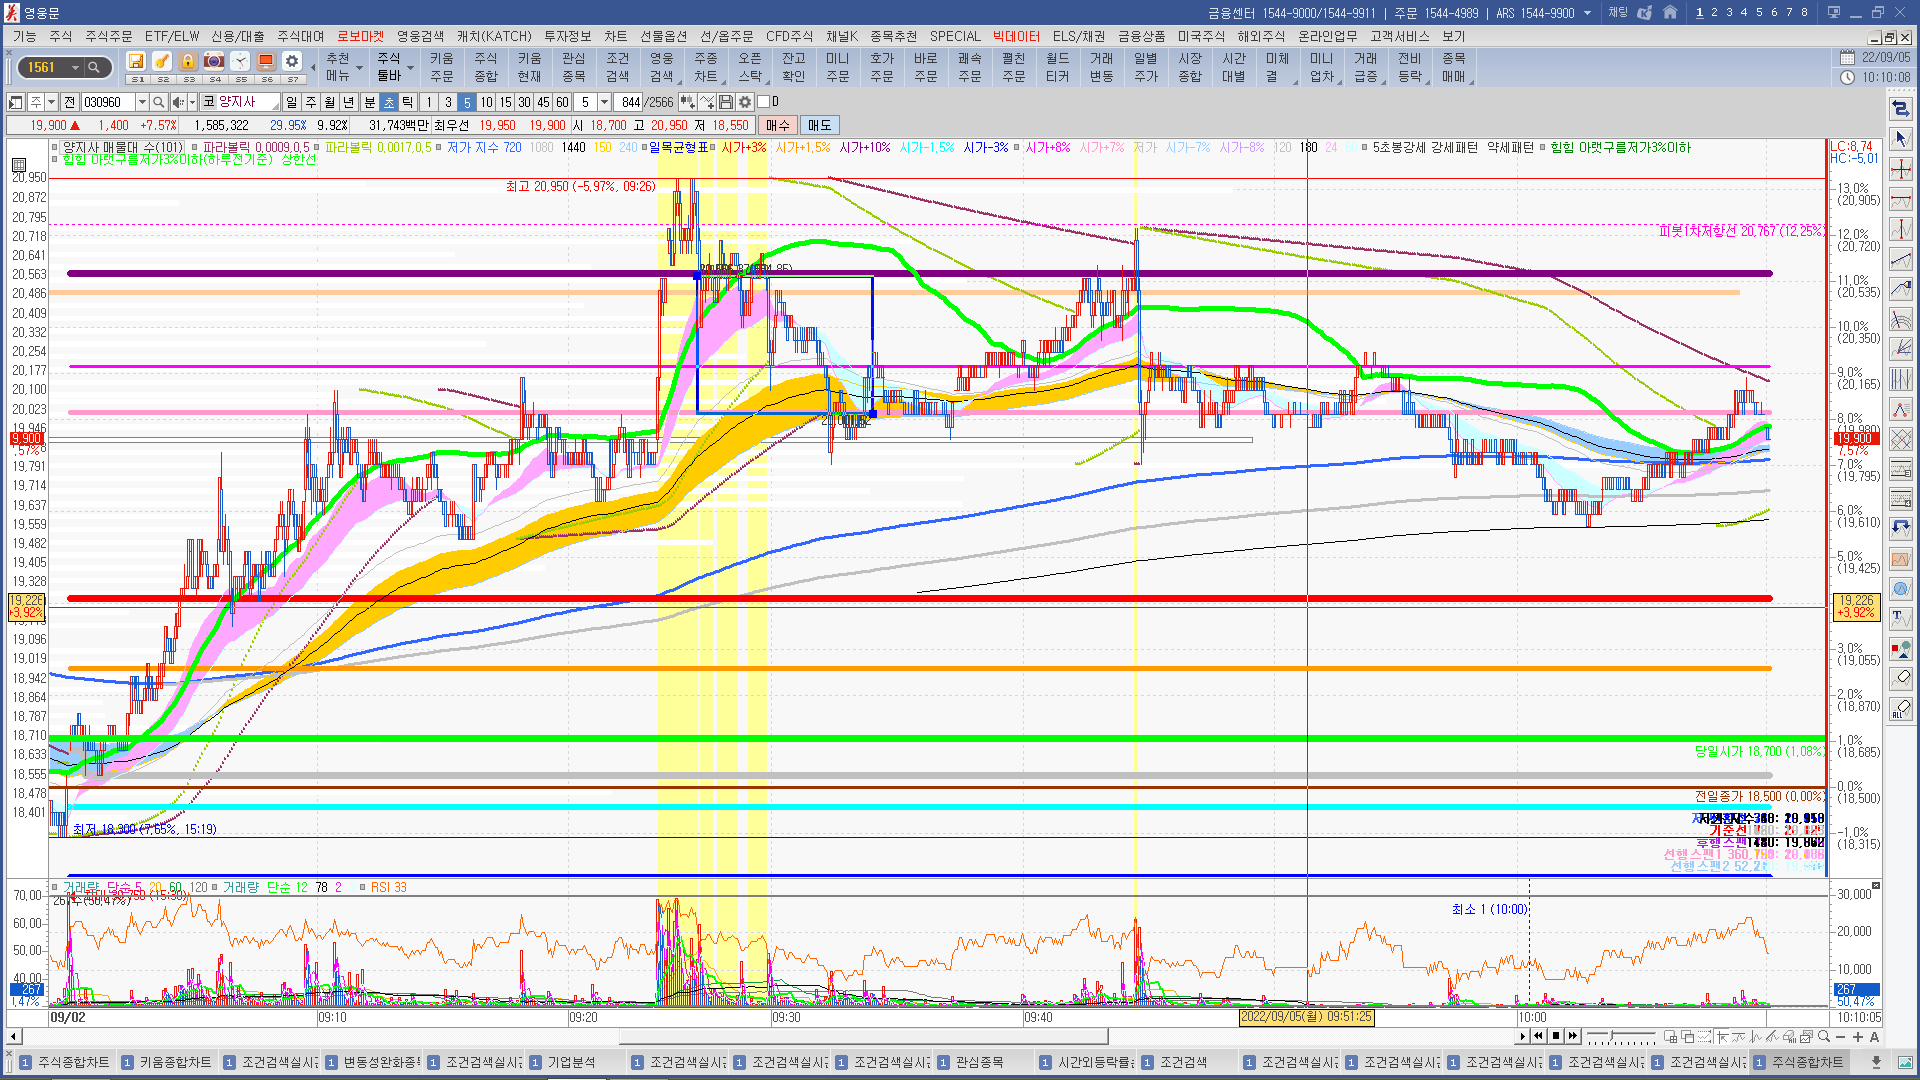The height and width of the screenshot is (1080, 1920).
Task: Click the download arrow icon in bottom tab bar
Action: click(x=1876, y=1062)
